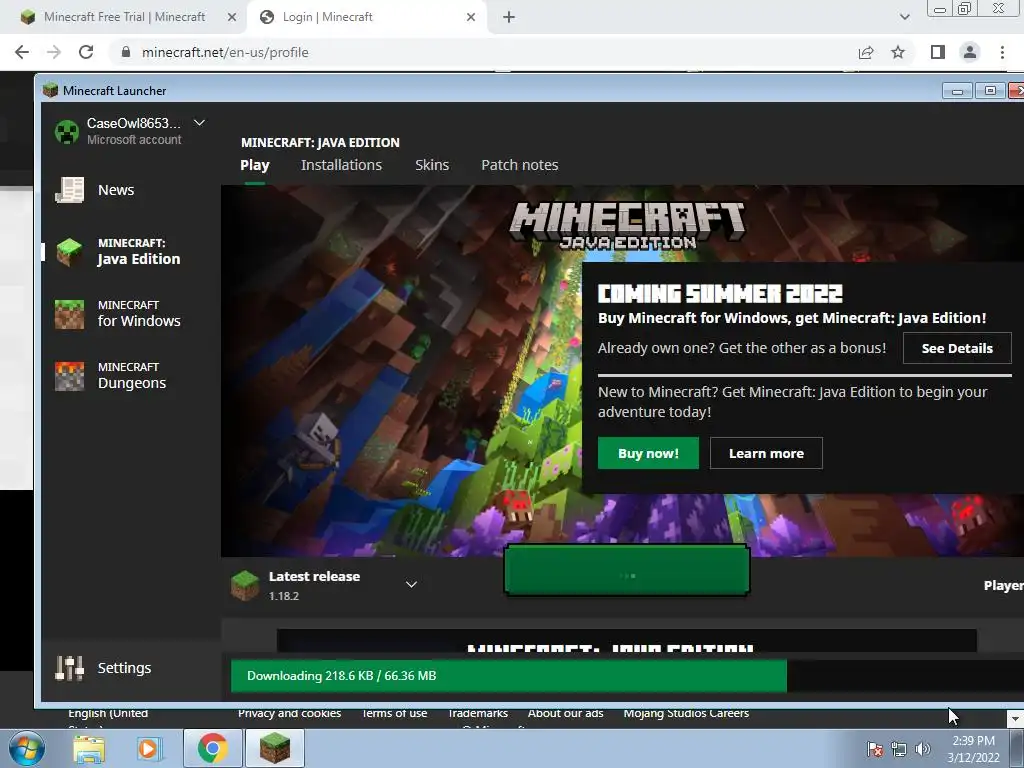This screenshot has height=768, width=1024.
Task: Click the lock site info icon
Action: 126,52
